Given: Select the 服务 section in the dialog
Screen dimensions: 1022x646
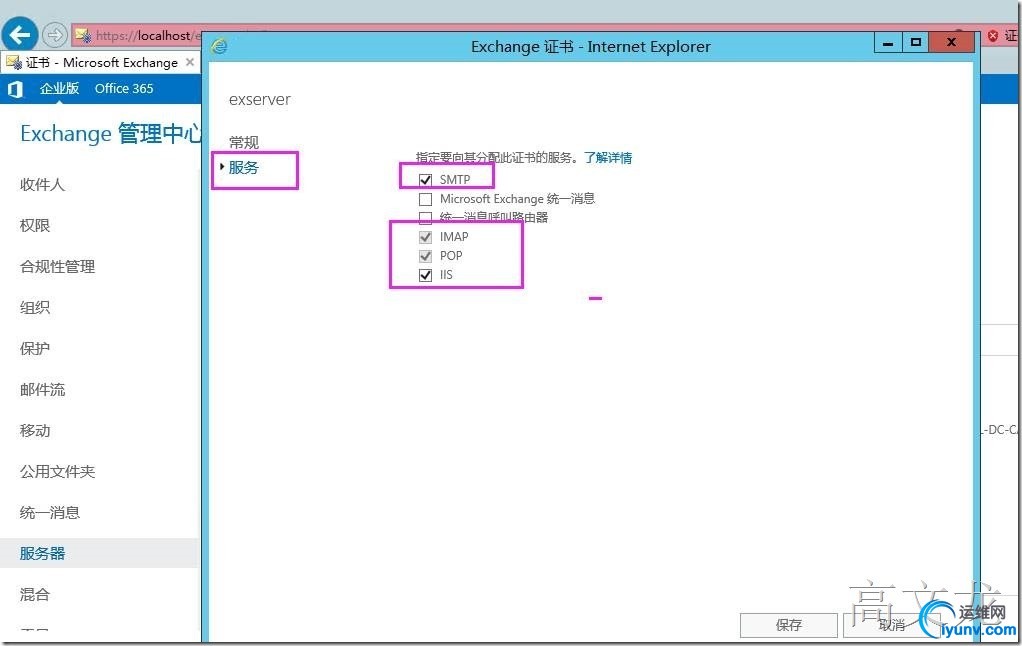Looking at the screenshot, I should click(244, 168).
